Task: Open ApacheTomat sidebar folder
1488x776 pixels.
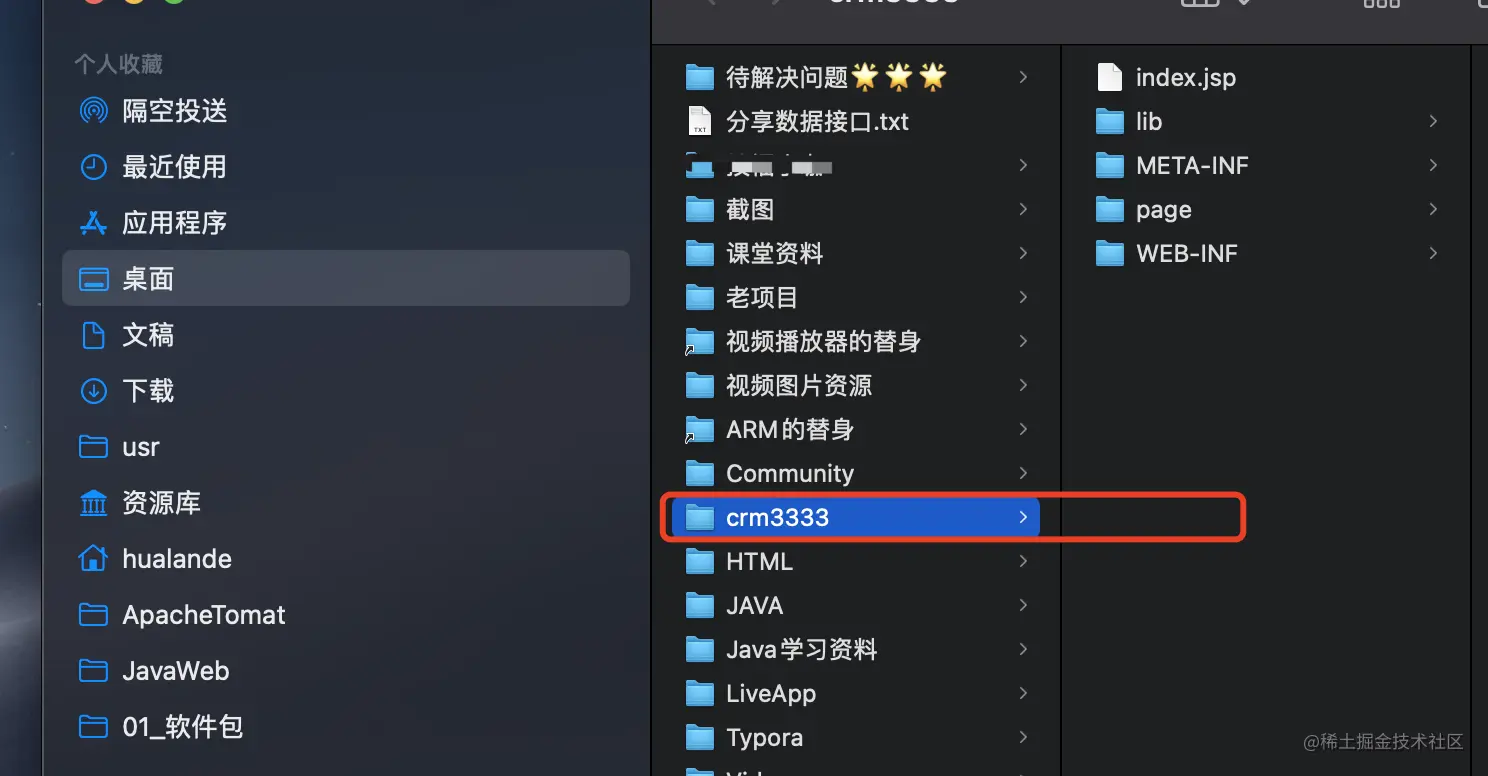Action: coord(183,614)
